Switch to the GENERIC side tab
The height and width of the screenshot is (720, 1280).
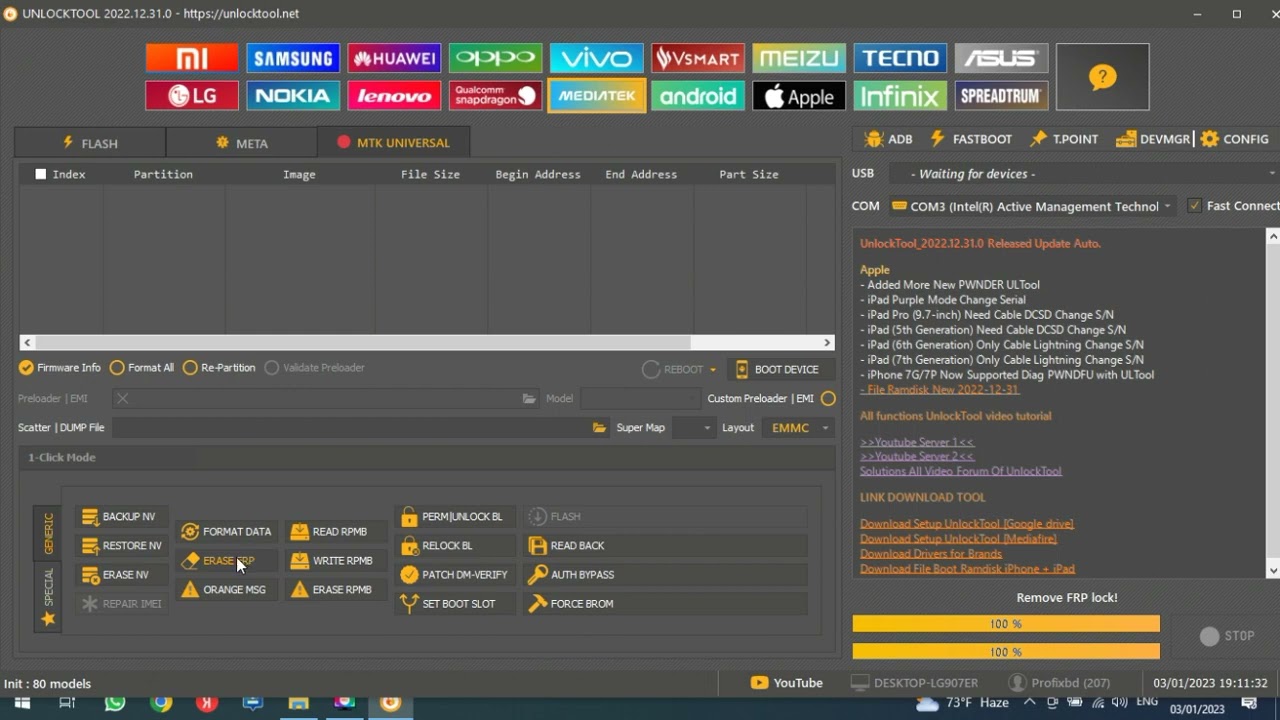[47, 532]
